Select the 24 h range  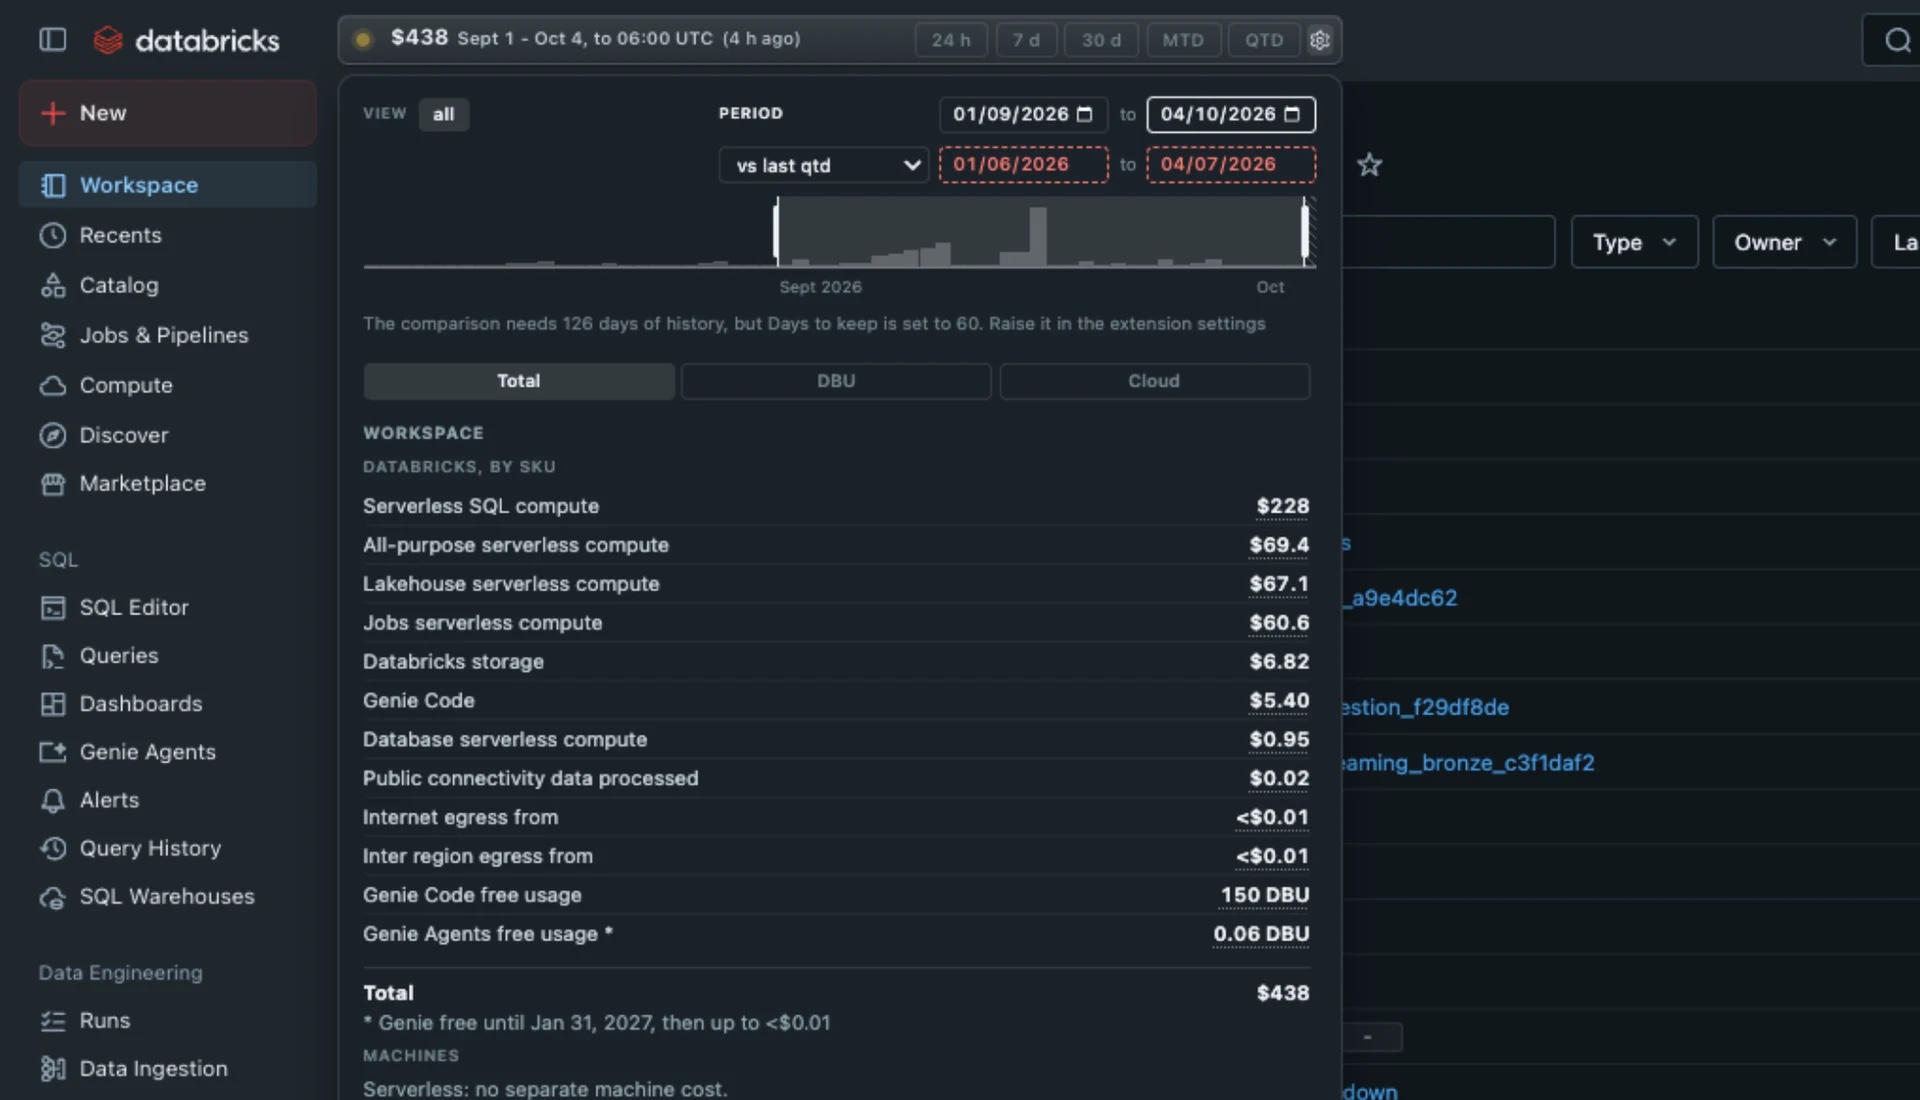(x=951, y=40)
